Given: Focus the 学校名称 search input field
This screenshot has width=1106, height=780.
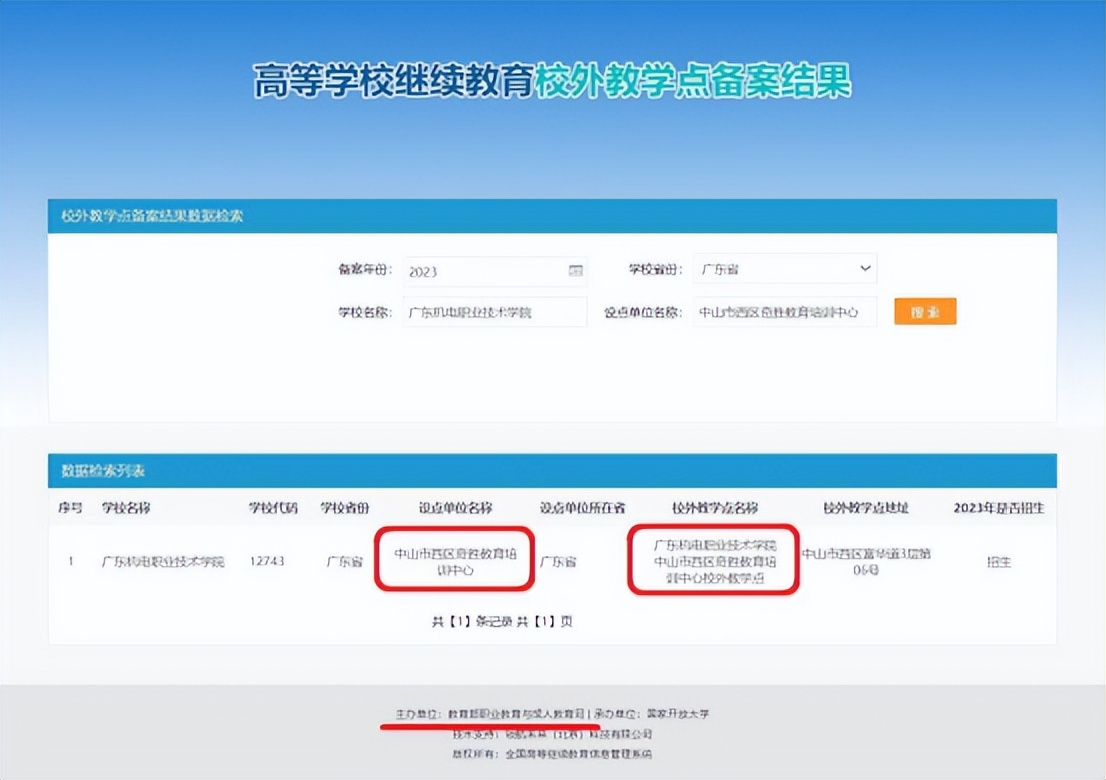Looking at the screenshot, I should pos(495,311).
